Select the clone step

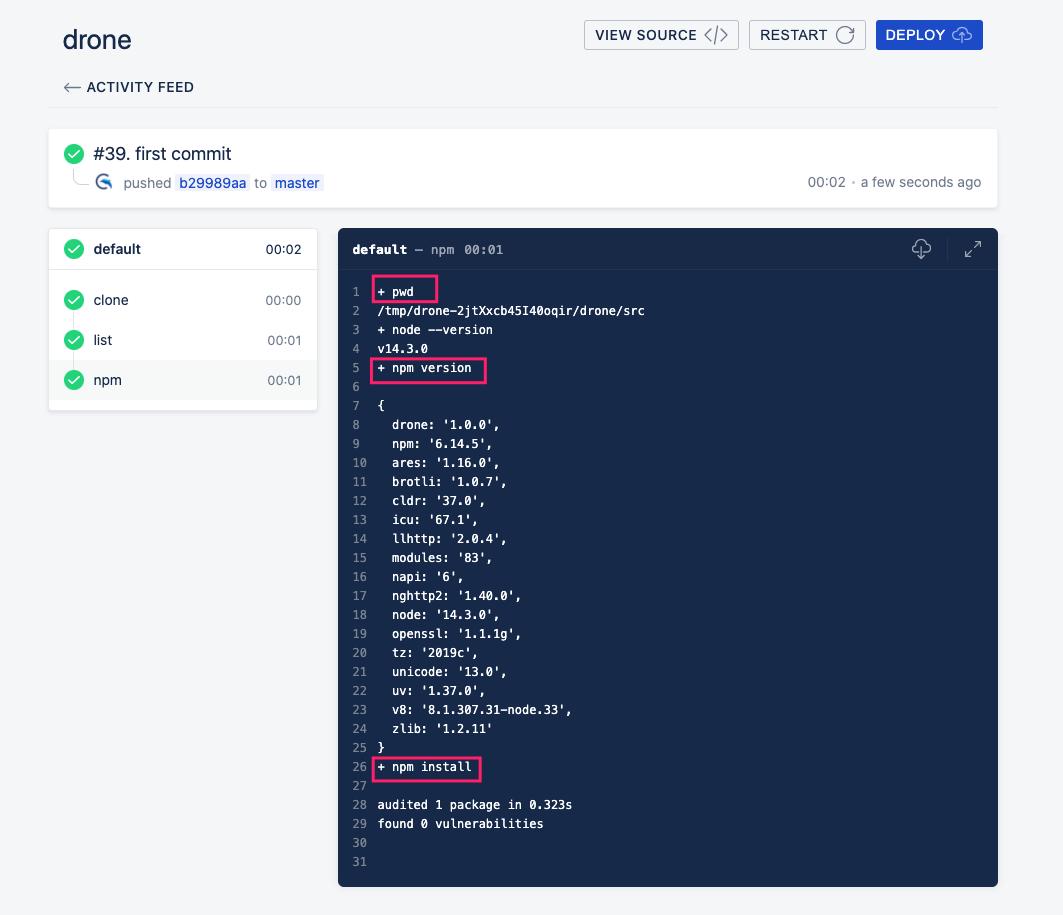tap(183, 300)
